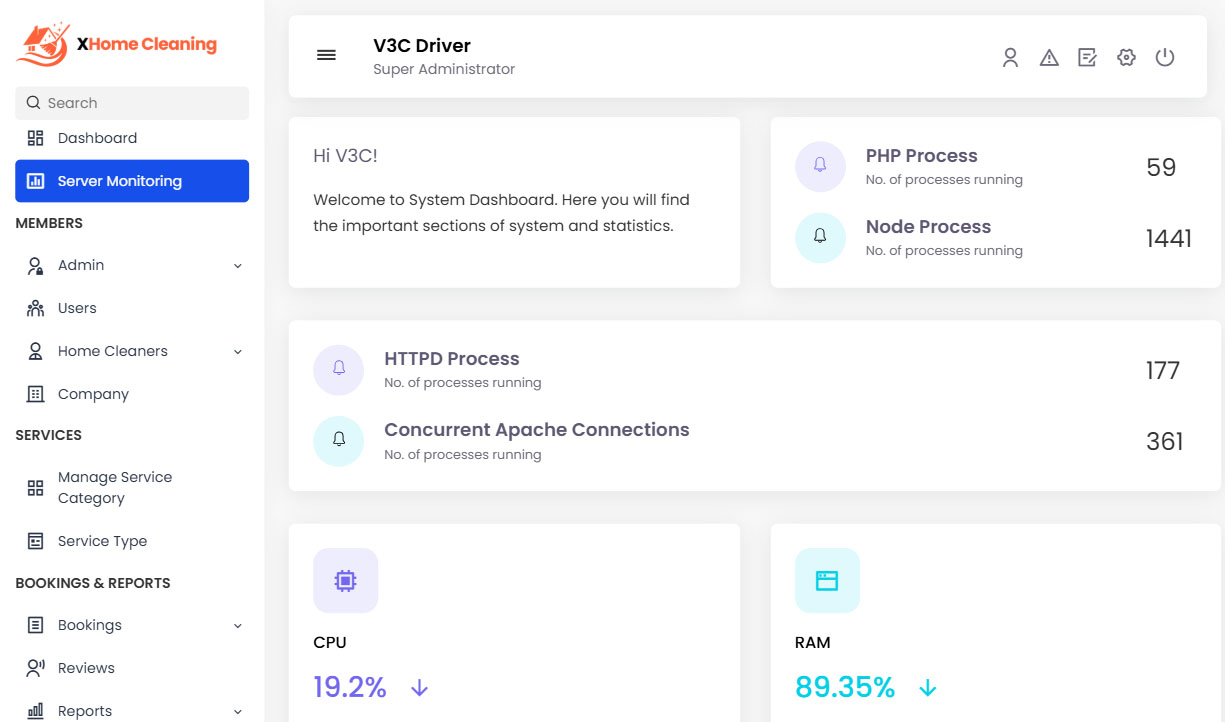Go to Manage Service Category
Screen dimensions: 1225x722
click(114, 487)
